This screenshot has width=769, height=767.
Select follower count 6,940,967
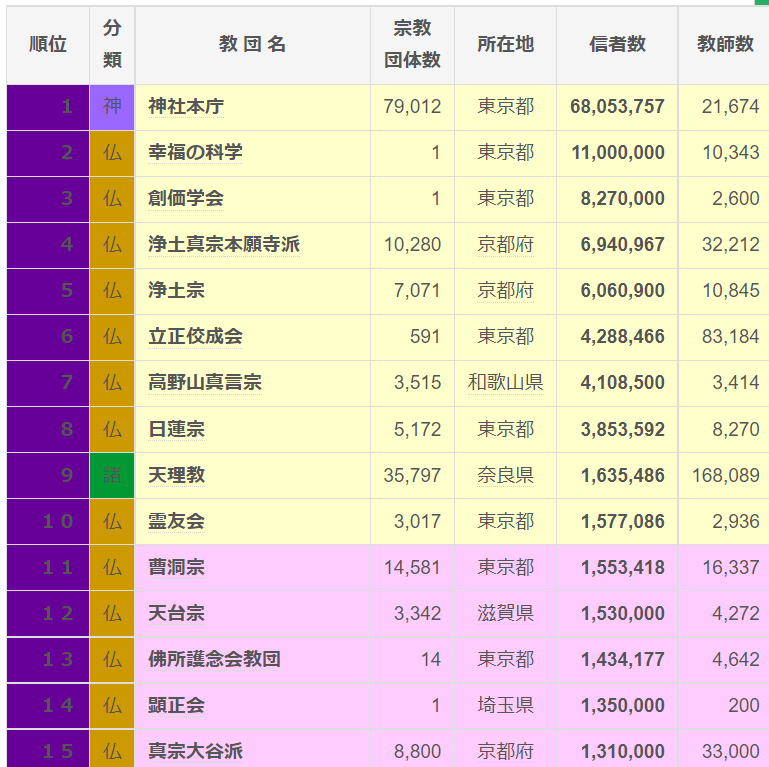(623, 244)
